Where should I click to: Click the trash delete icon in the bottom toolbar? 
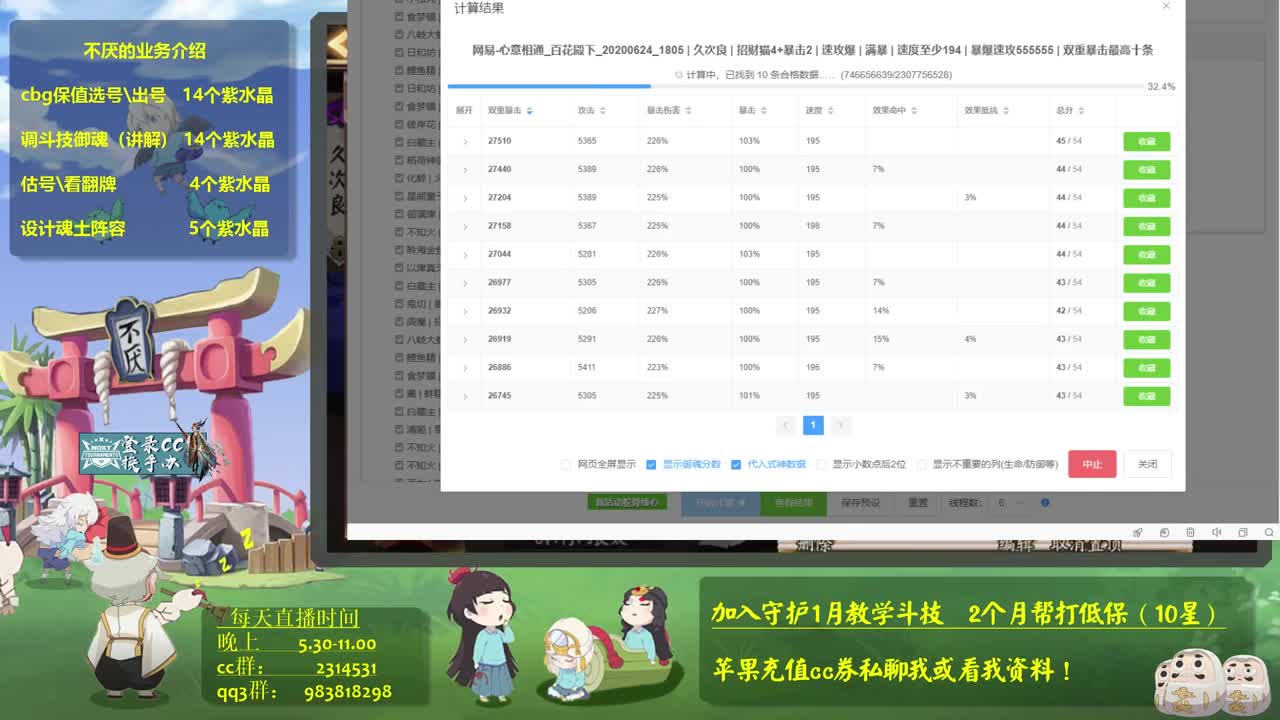1191,533
